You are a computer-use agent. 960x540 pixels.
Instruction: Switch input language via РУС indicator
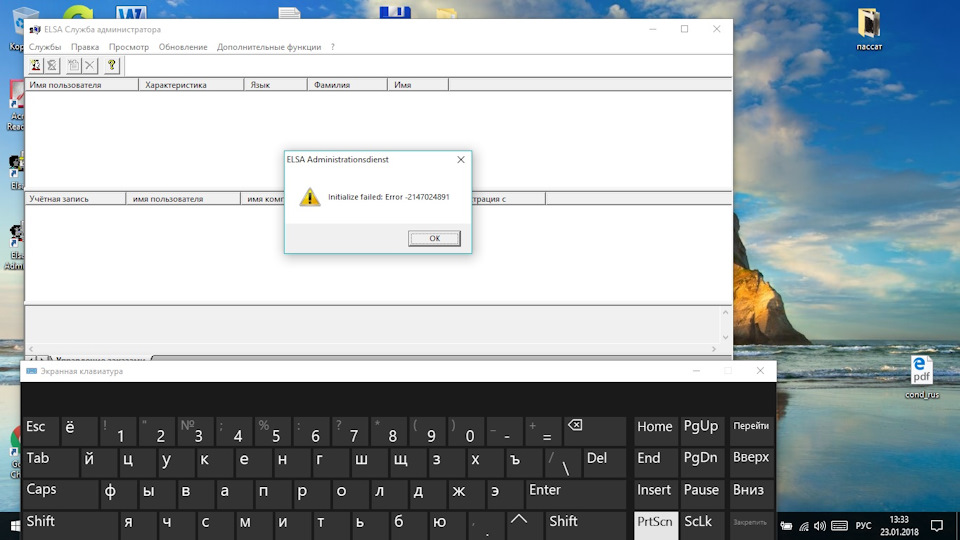864,525
